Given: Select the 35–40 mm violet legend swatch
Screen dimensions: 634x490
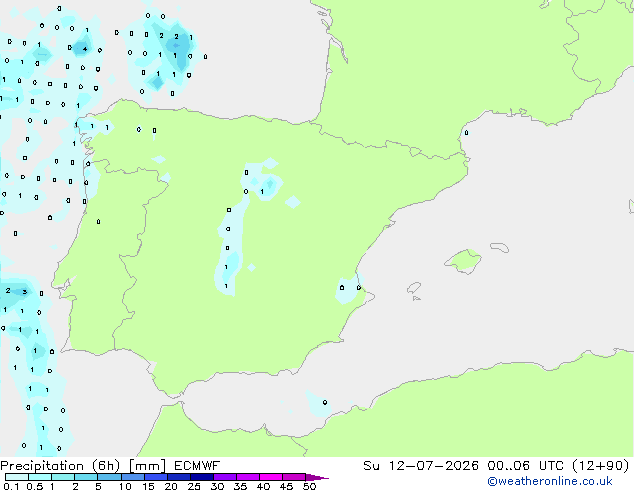Looking at the screenshot, I should [248, 477].
